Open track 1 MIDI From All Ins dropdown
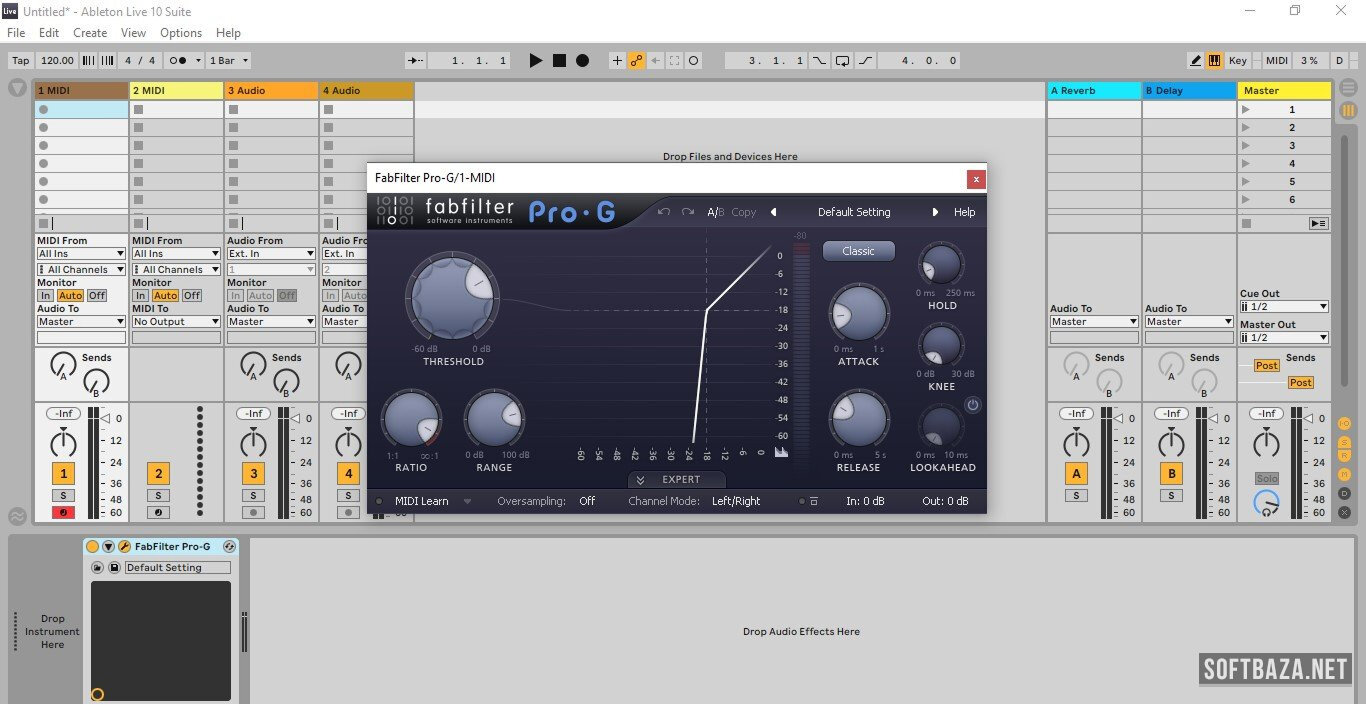 pos(81,254)
